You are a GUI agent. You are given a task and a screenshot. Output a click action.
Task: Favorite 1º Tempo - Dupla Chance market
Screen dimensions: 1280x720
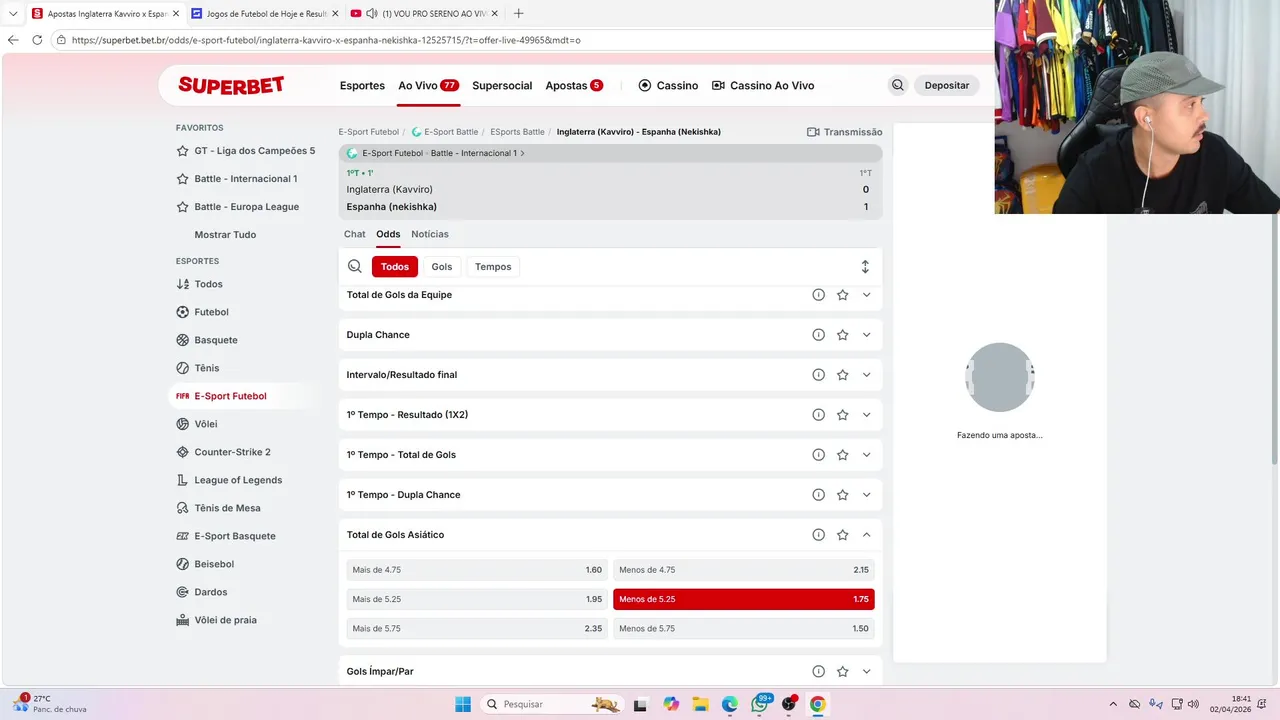[843, 495]
